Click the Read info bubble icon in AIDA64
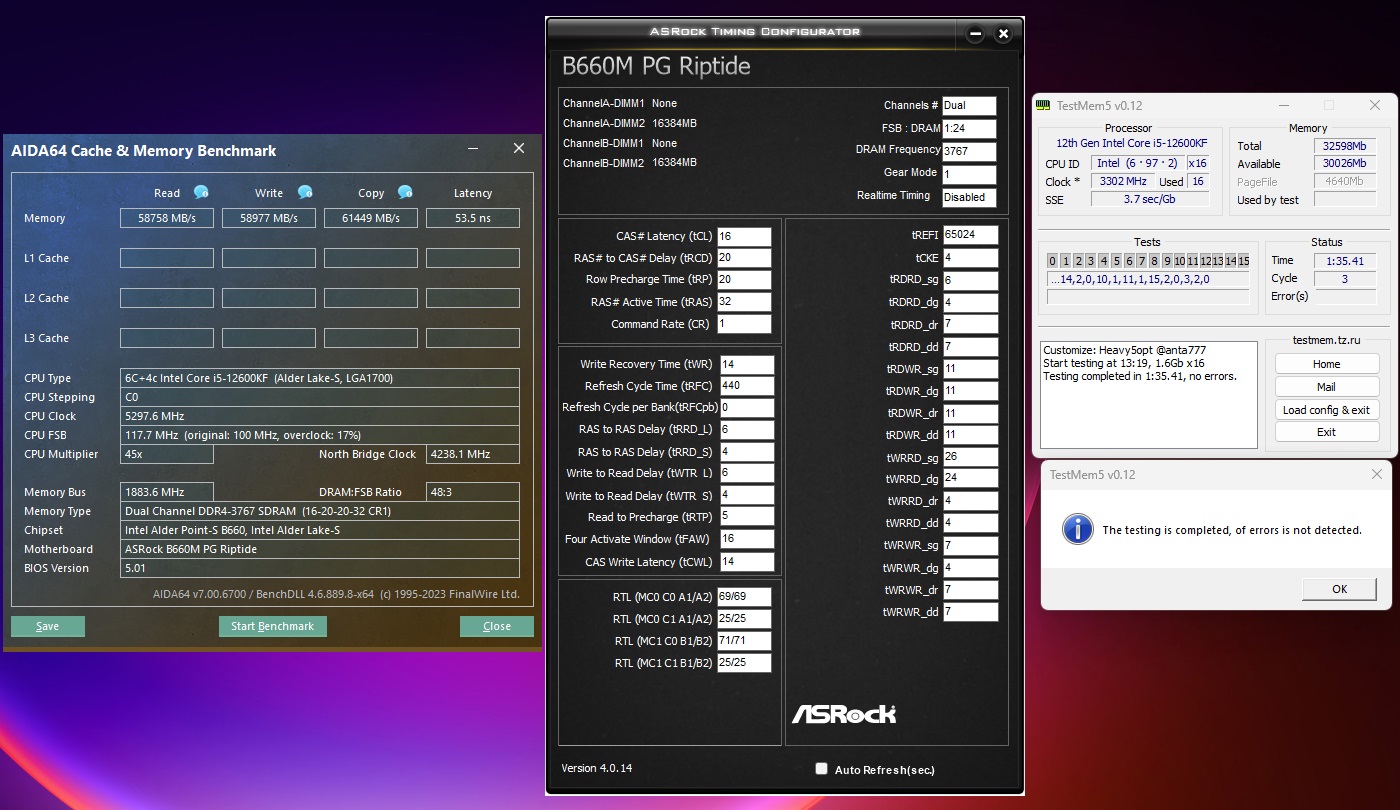 coord(201,192)
